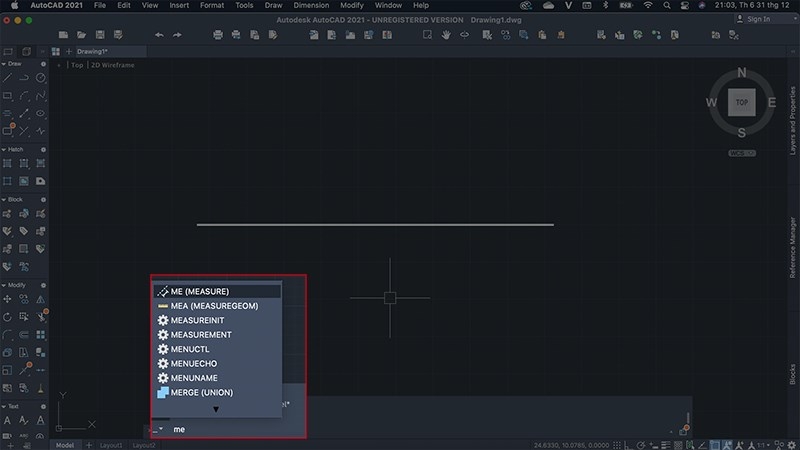The height and width of the screenshot is (450, 800).
Task: Select the Circle tool in Draw panel
Action: (x=41, y=78)
